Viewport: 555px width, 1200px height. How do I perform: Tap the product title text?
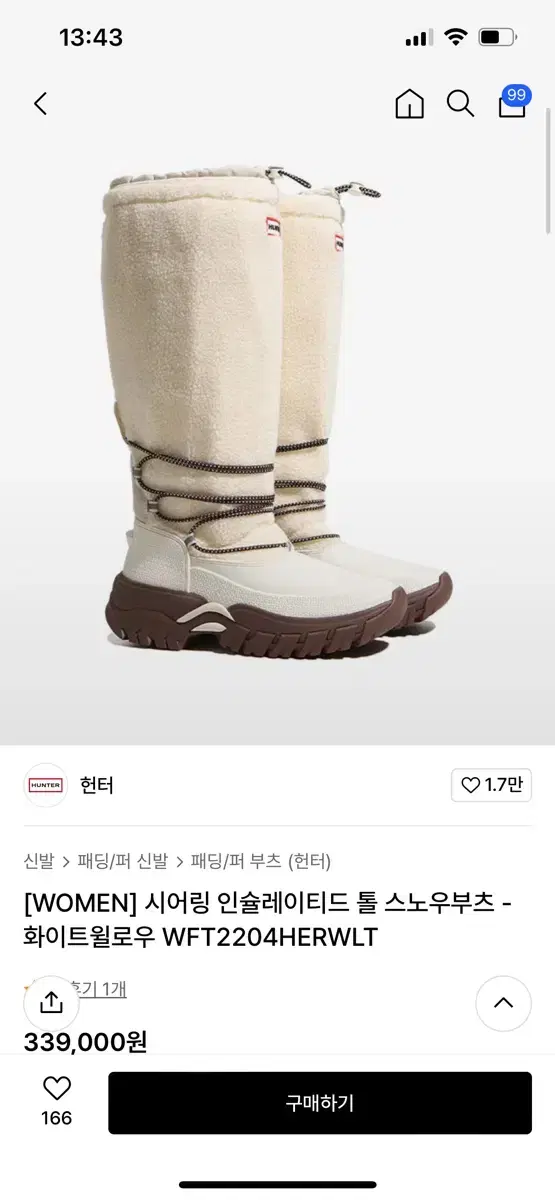tap(269, 920)
